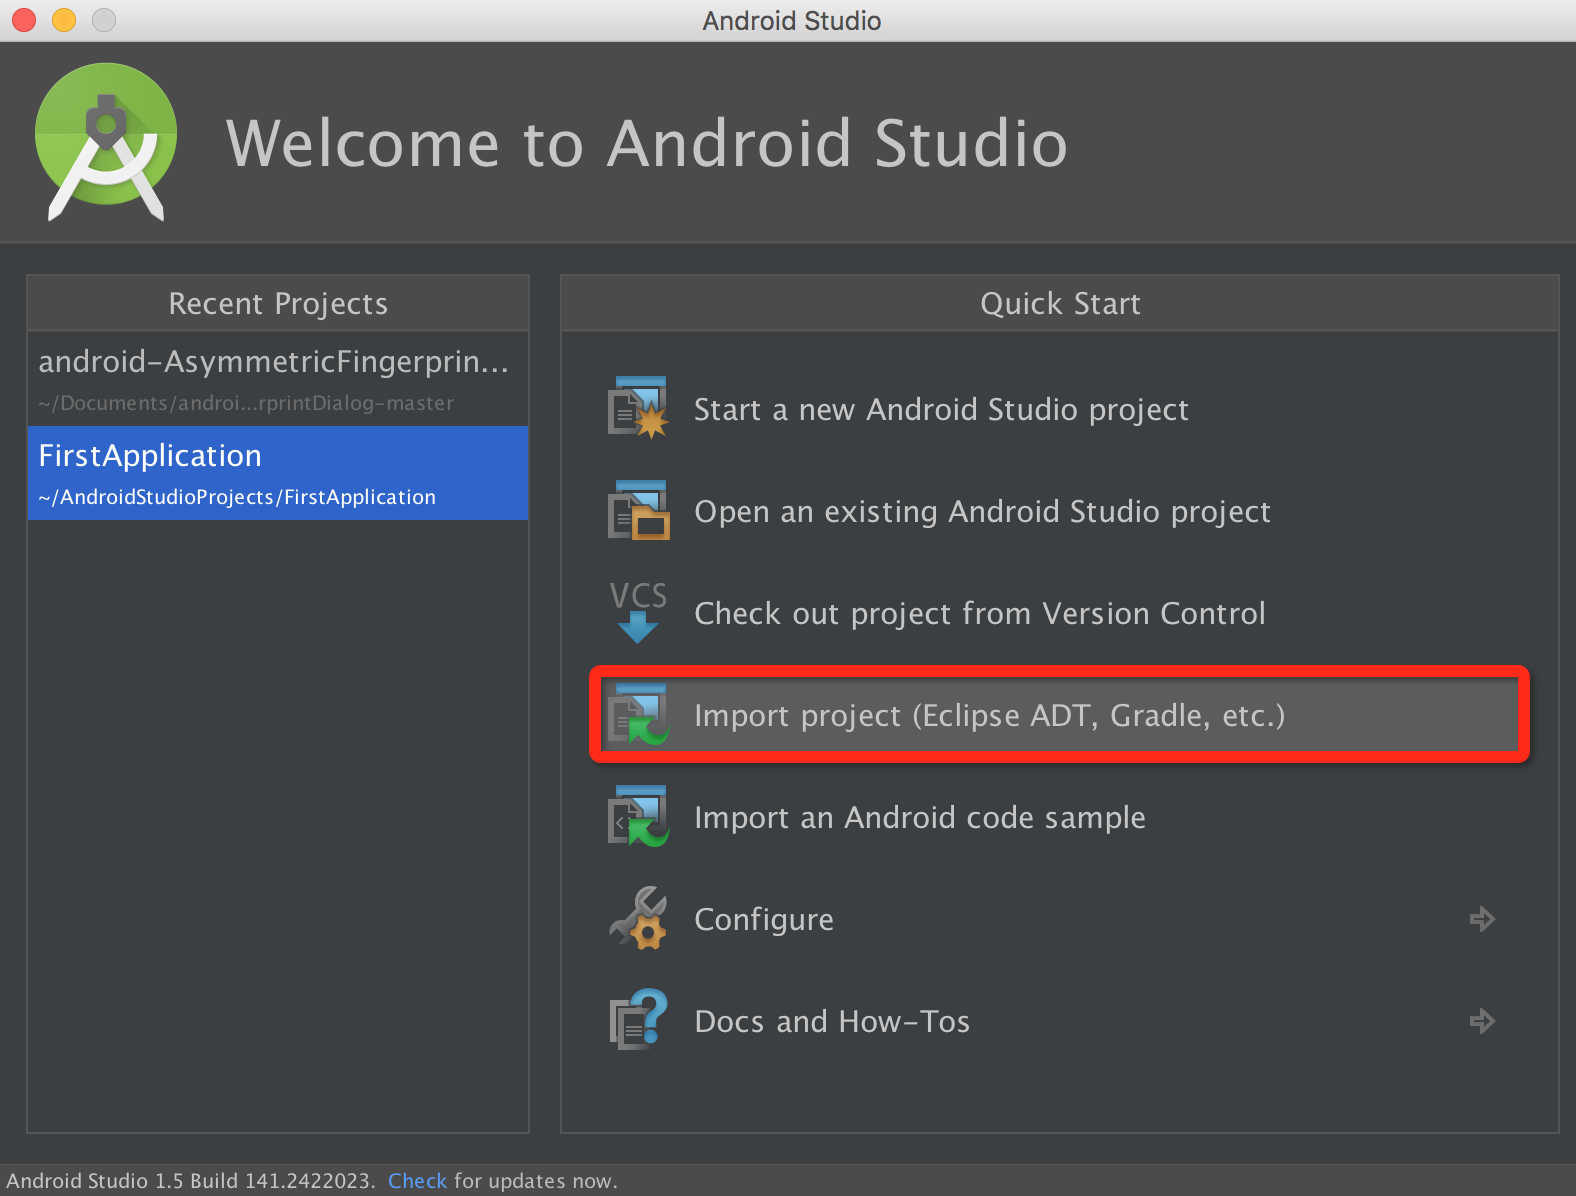Click the new project icon with starburst
The width and height of the screenshot is (1576, 1196).
click(638, 408)
